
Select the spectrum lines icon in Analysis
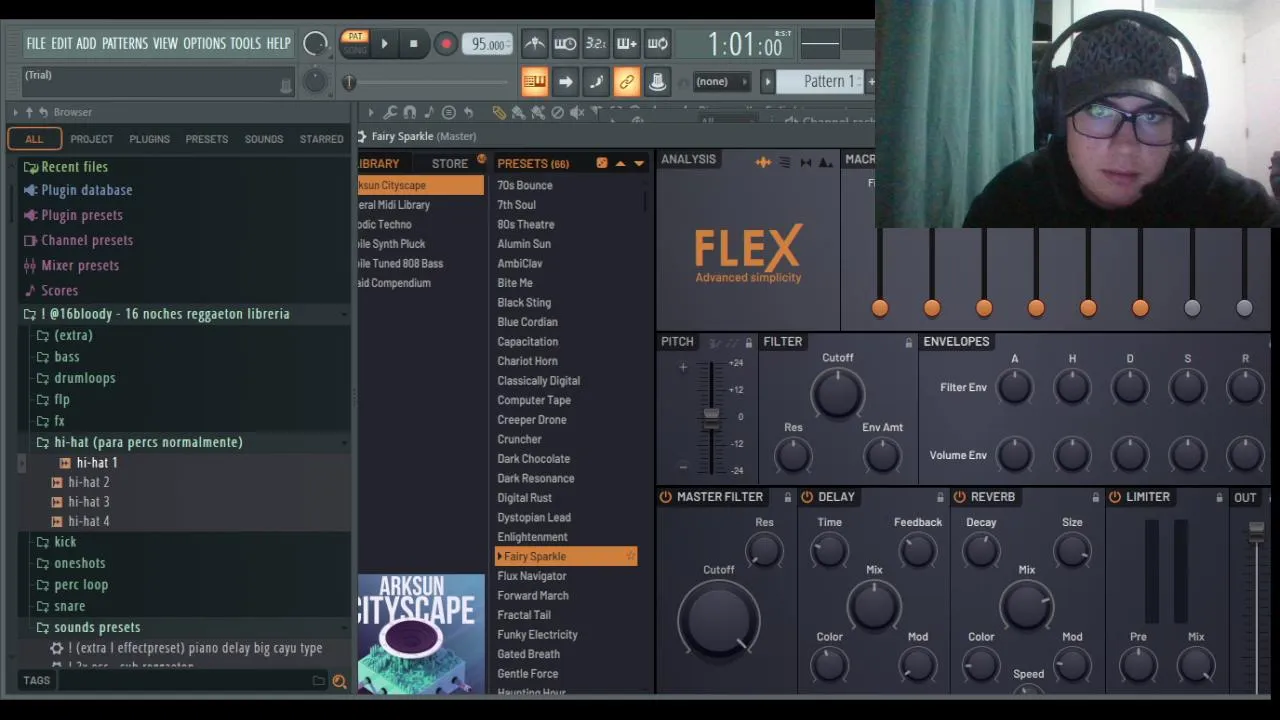pyautogui.click(x=785, y=162)
